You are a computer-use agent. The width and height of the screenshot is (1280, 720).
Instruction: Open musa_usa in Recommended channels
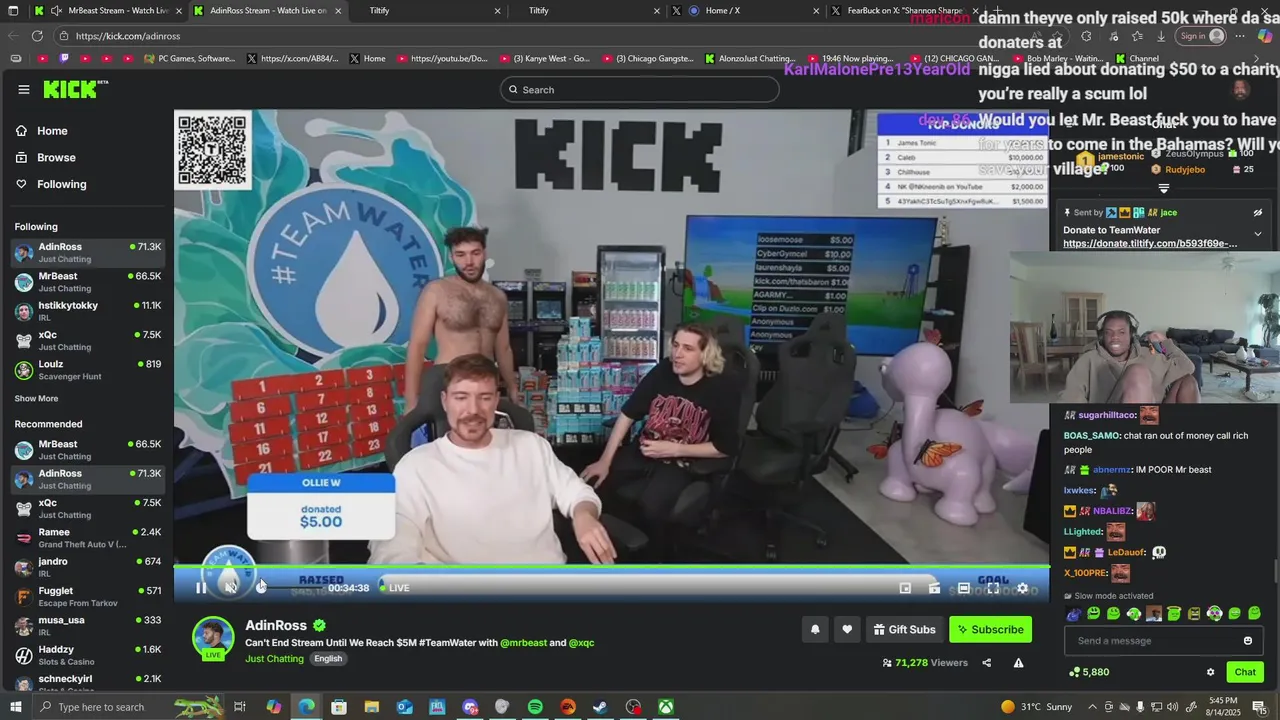pyautogui.click(x=88, y=626)
